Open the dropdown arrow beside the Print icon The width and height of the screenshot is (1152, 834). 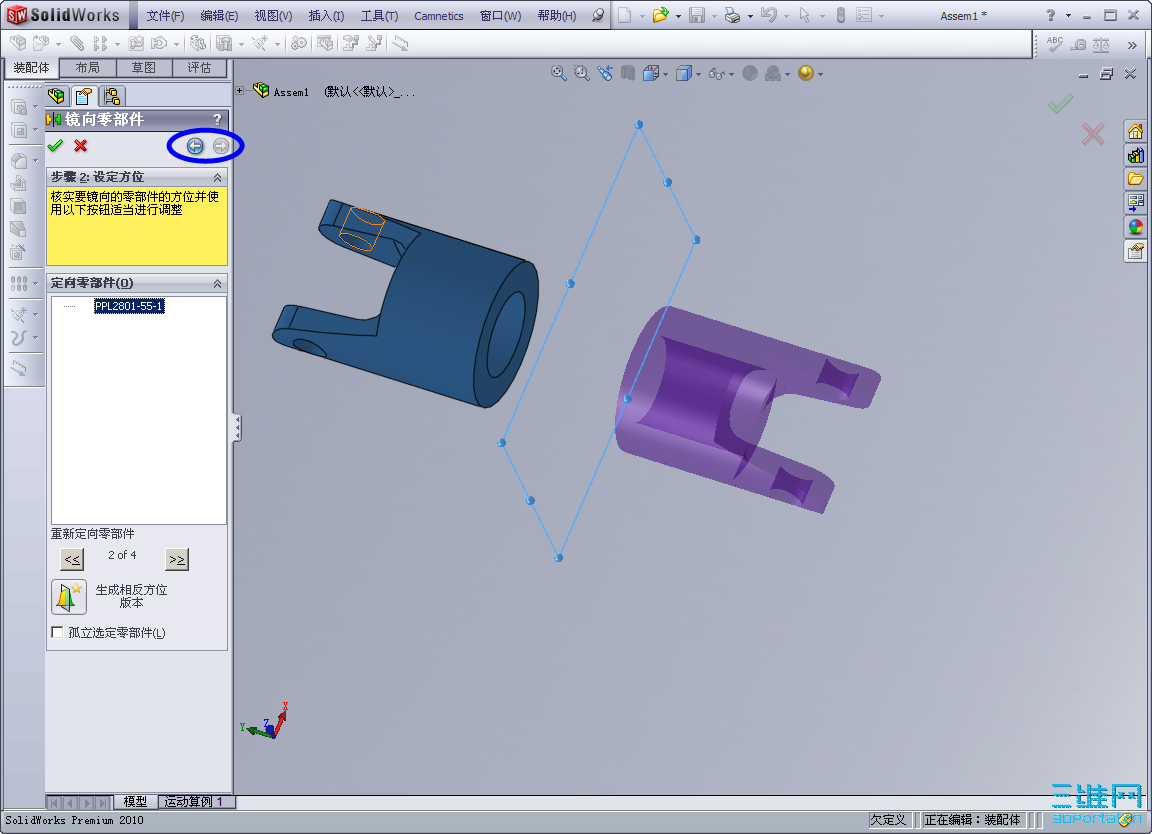(749, 15)
